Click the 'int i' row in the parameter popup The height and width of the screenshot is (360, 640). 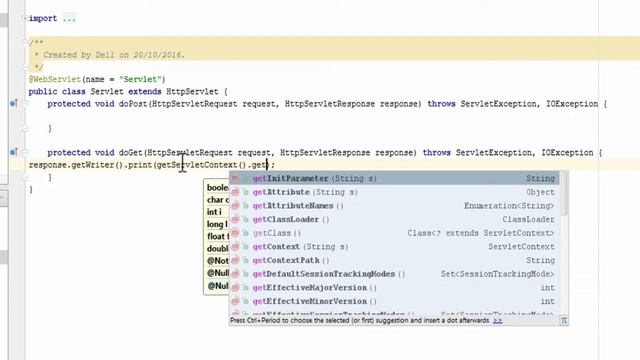click(217, 212)
